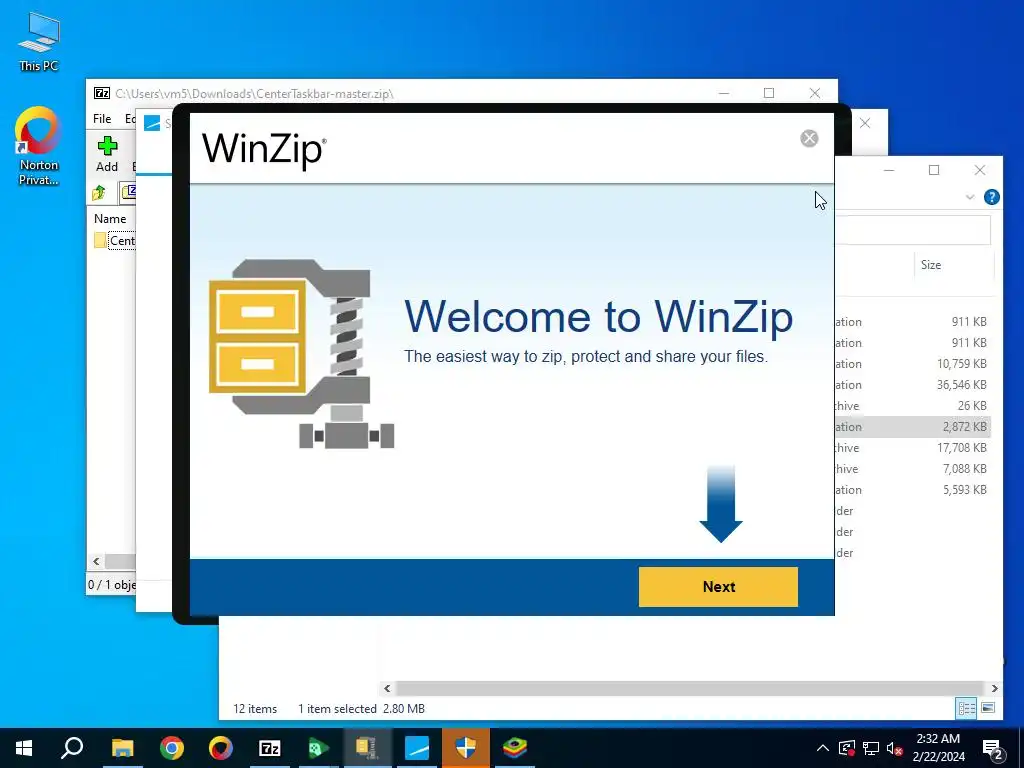Select the row with 17,708 KB size
This screenshot has width=1024, height=768.
coord(913,447)
